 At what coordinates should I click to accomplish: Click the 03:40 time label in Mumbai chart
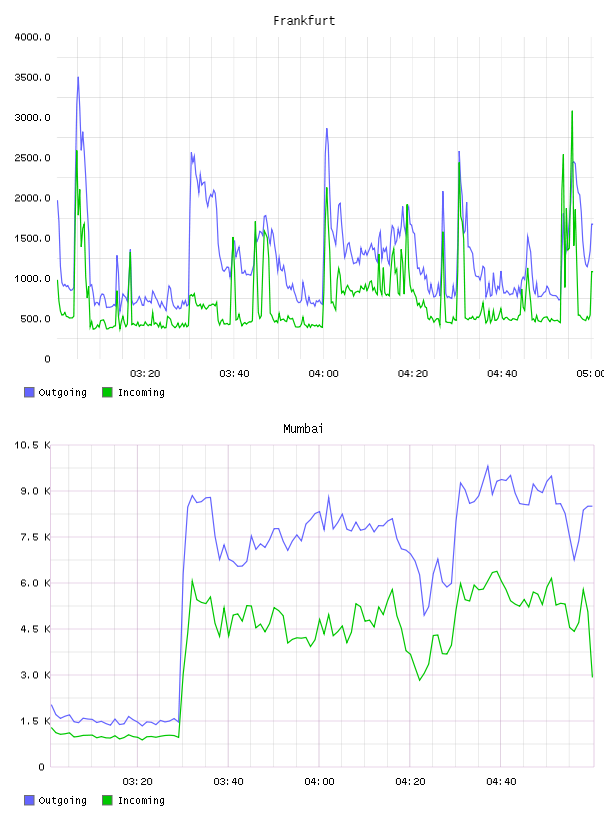coord(228,782)
